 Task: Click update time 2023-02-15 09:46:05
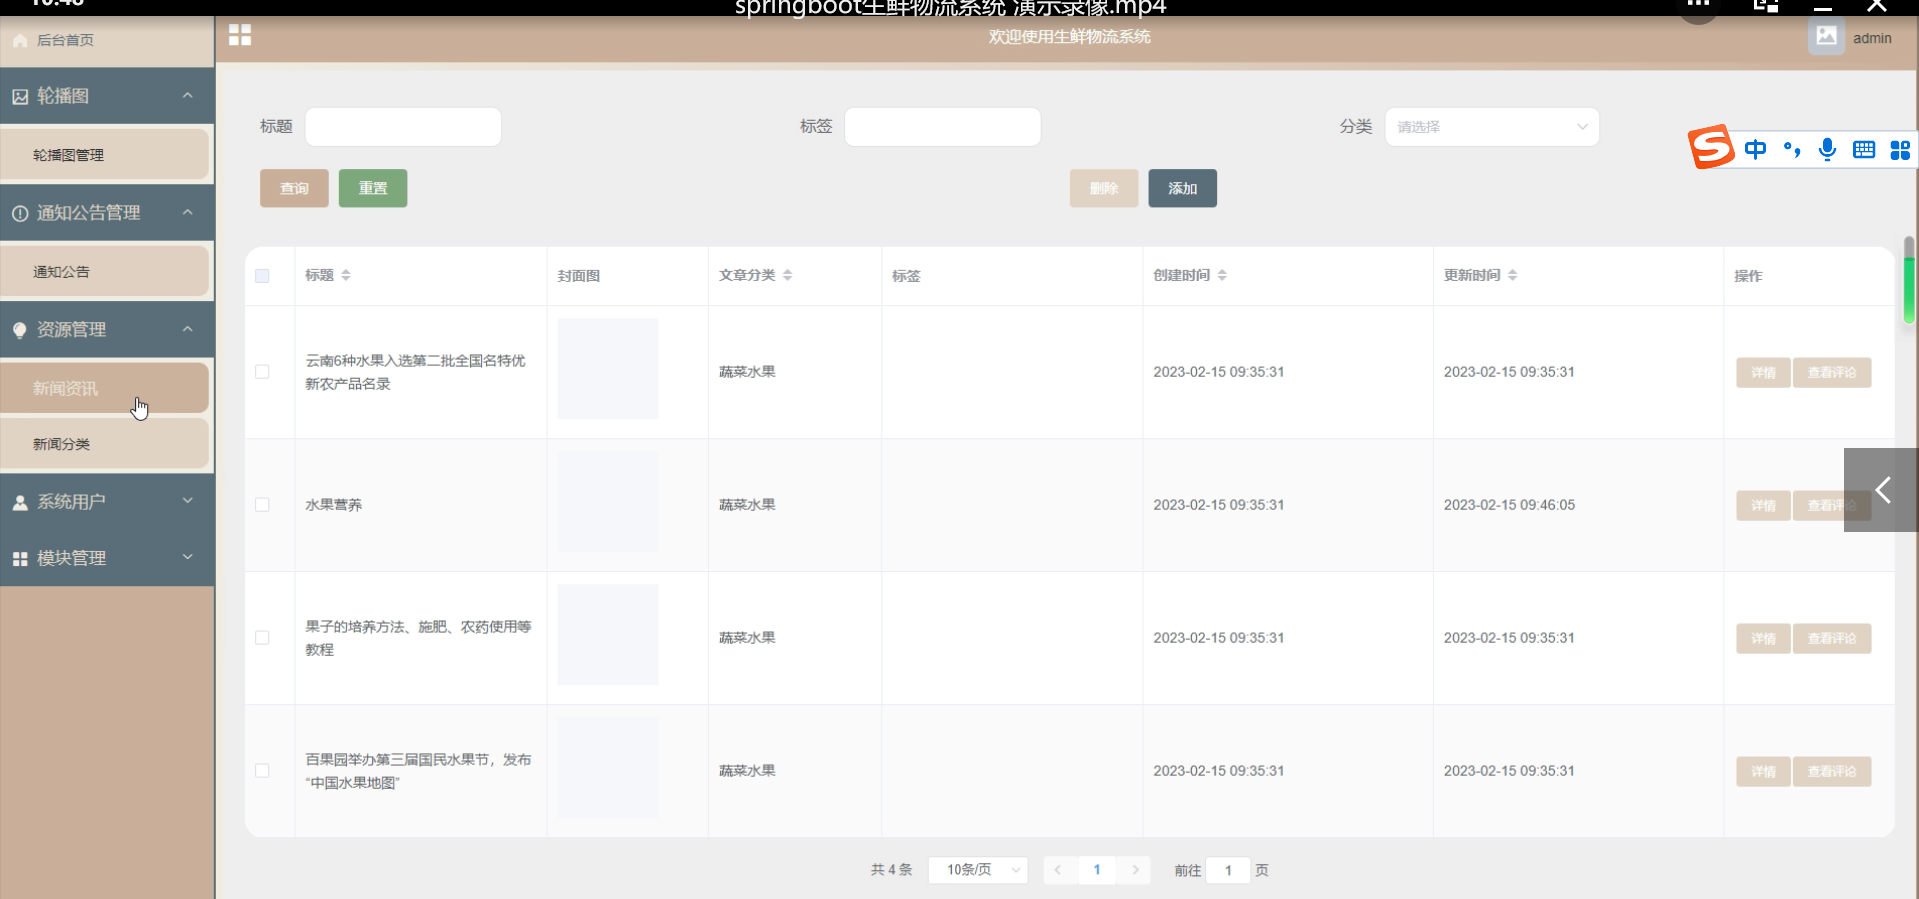point(1509,505)
